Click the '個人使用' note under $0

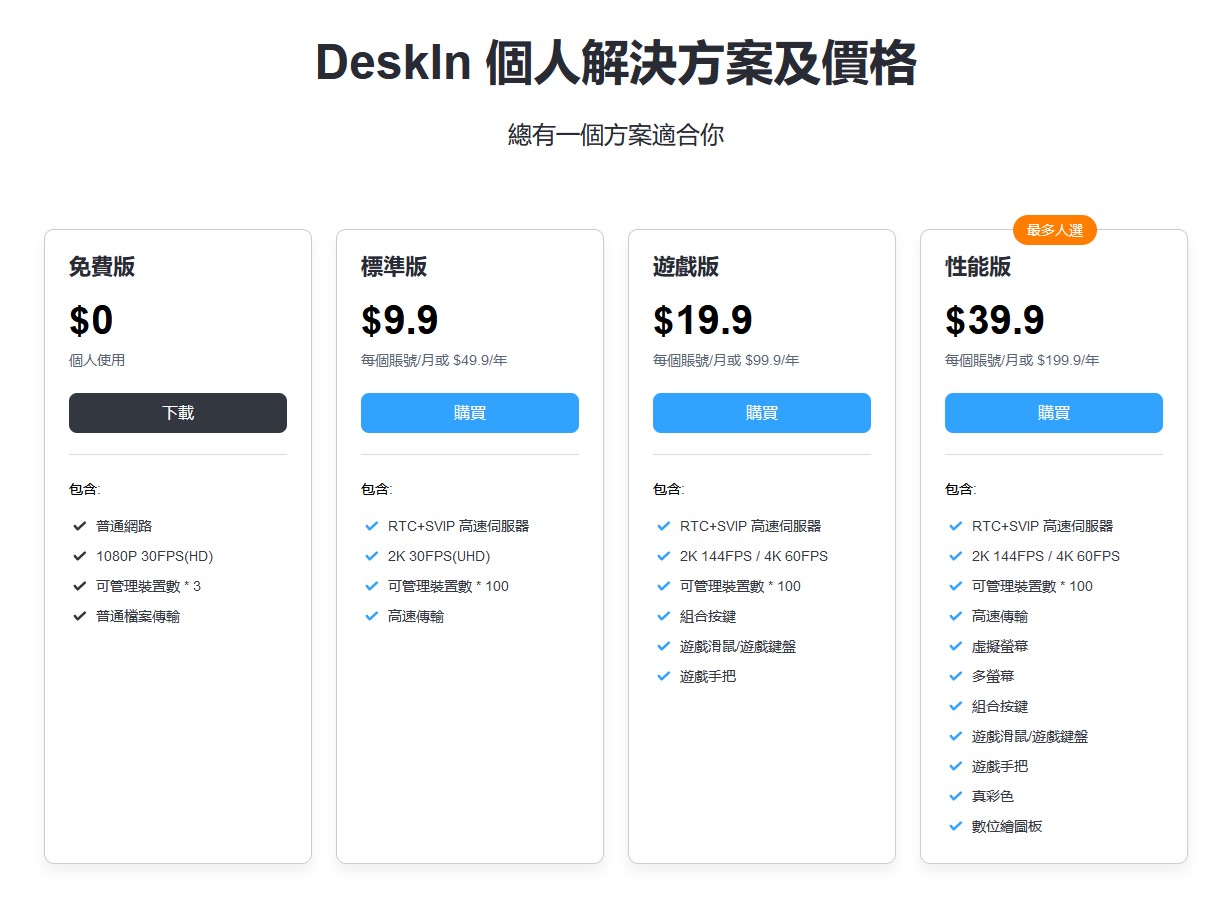97,360
